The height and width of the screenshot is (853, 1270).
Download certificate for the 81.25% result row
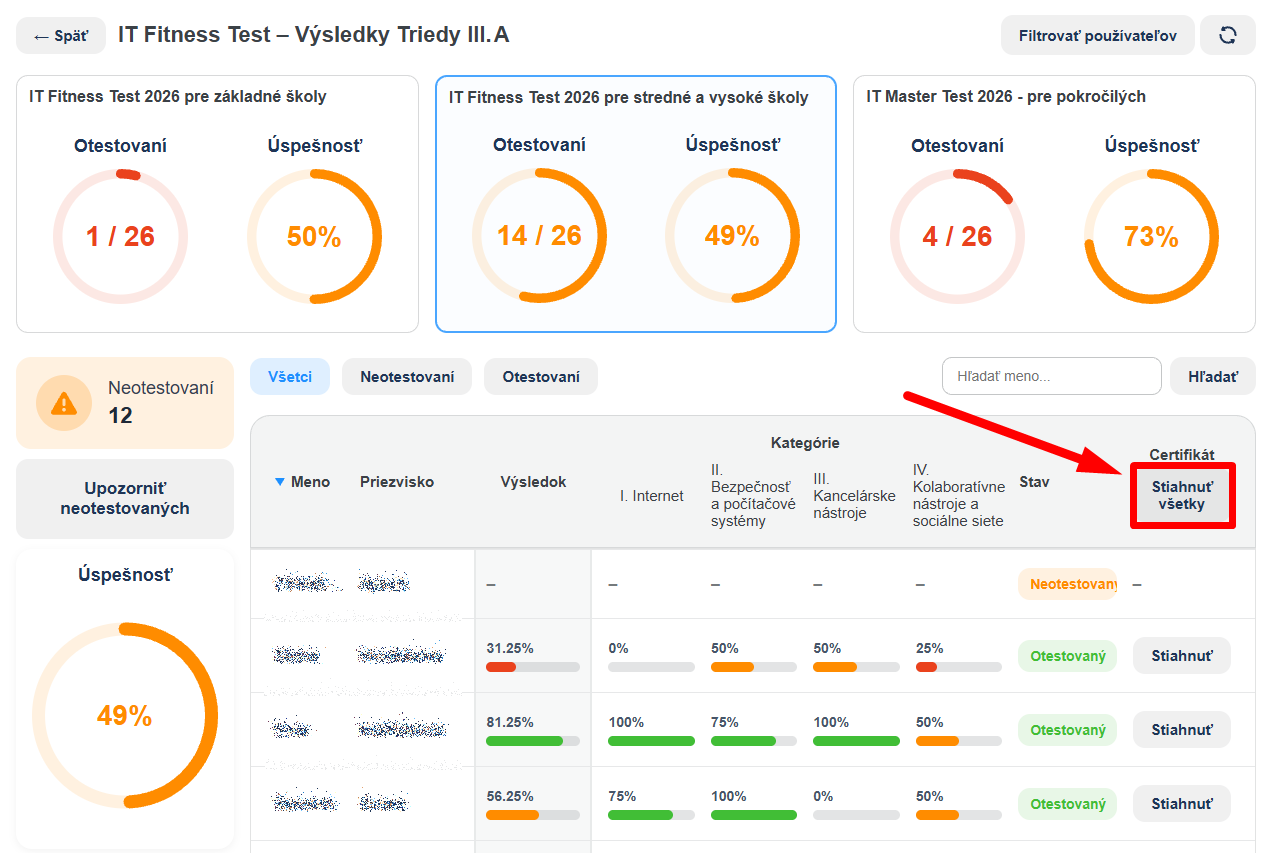point(1182,730)
